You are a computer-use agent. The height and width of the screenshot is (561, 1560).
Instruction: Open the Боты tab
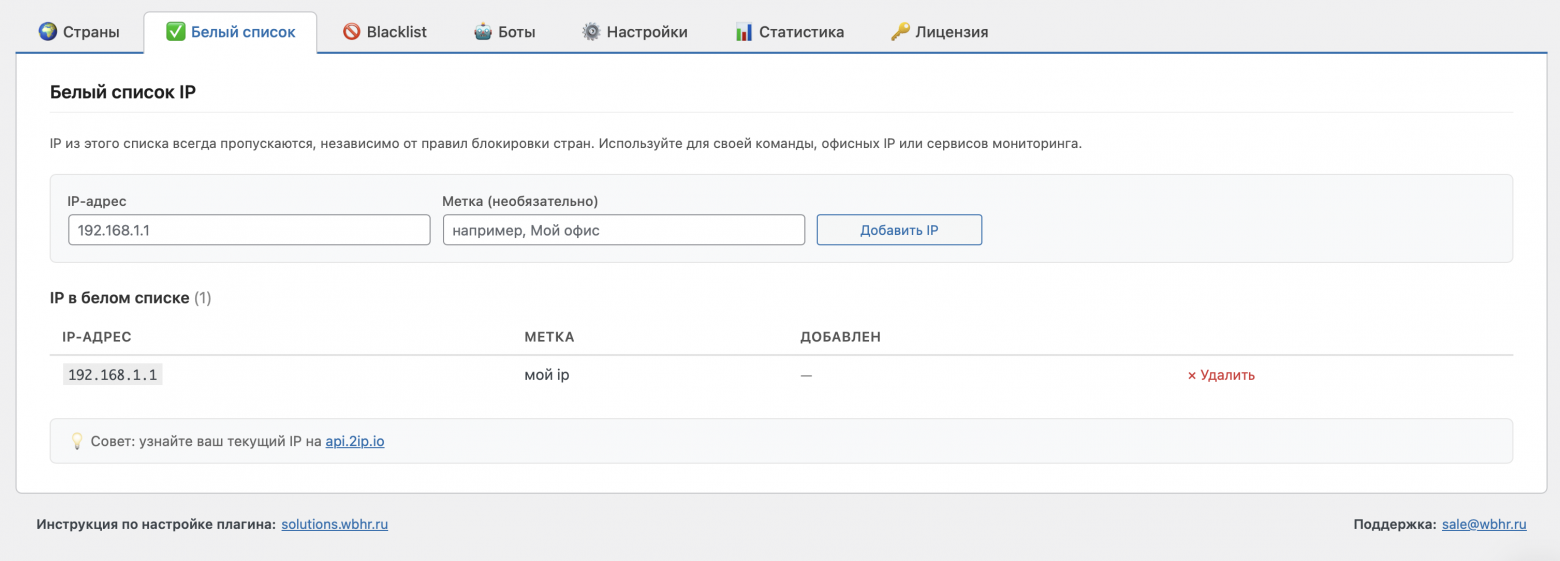coord(504,32)
